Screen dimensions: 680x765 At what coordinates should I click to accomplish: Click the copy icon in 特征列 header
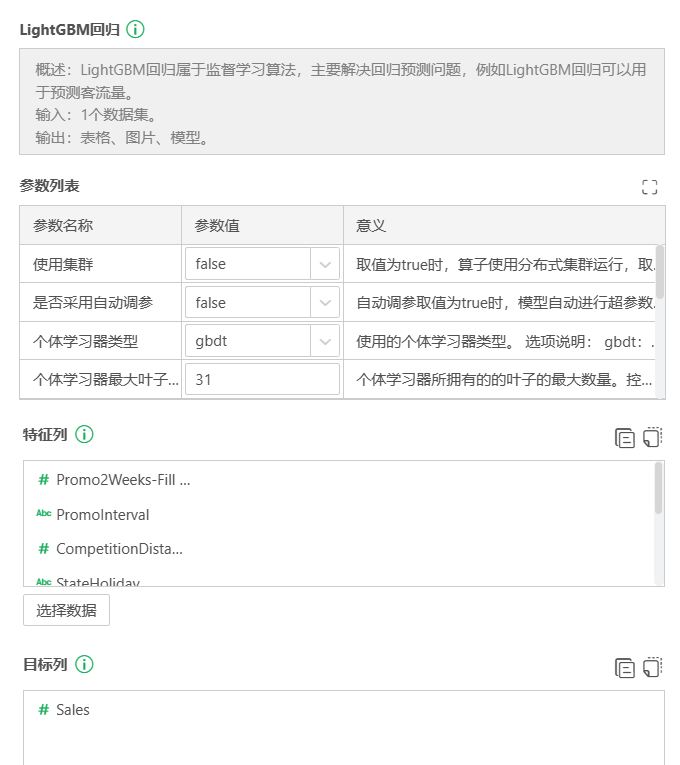point(625,437)
